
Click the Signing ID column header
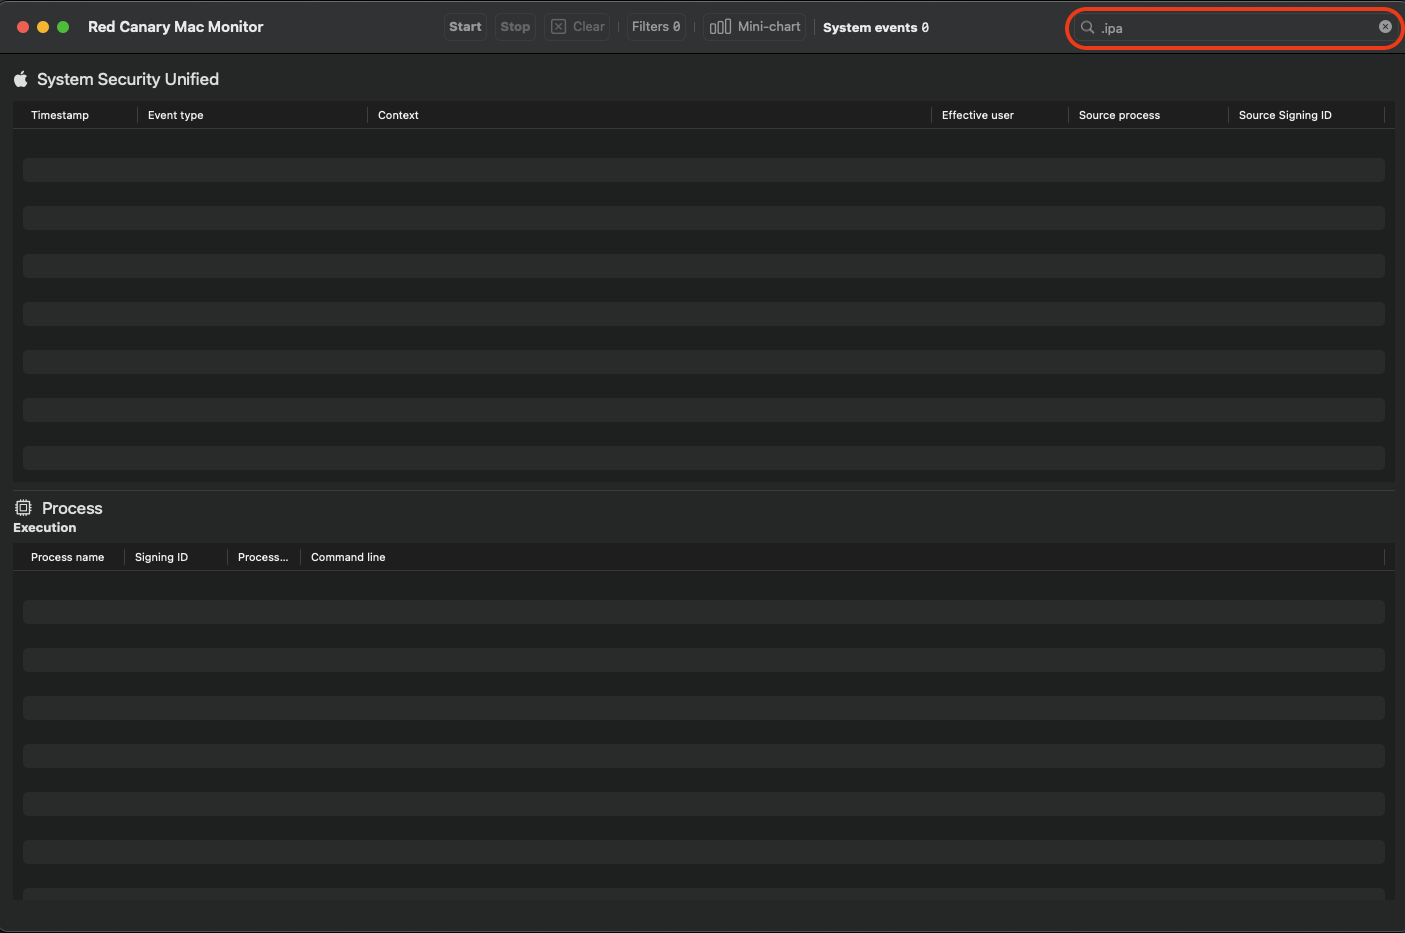(x=161, y=557)
